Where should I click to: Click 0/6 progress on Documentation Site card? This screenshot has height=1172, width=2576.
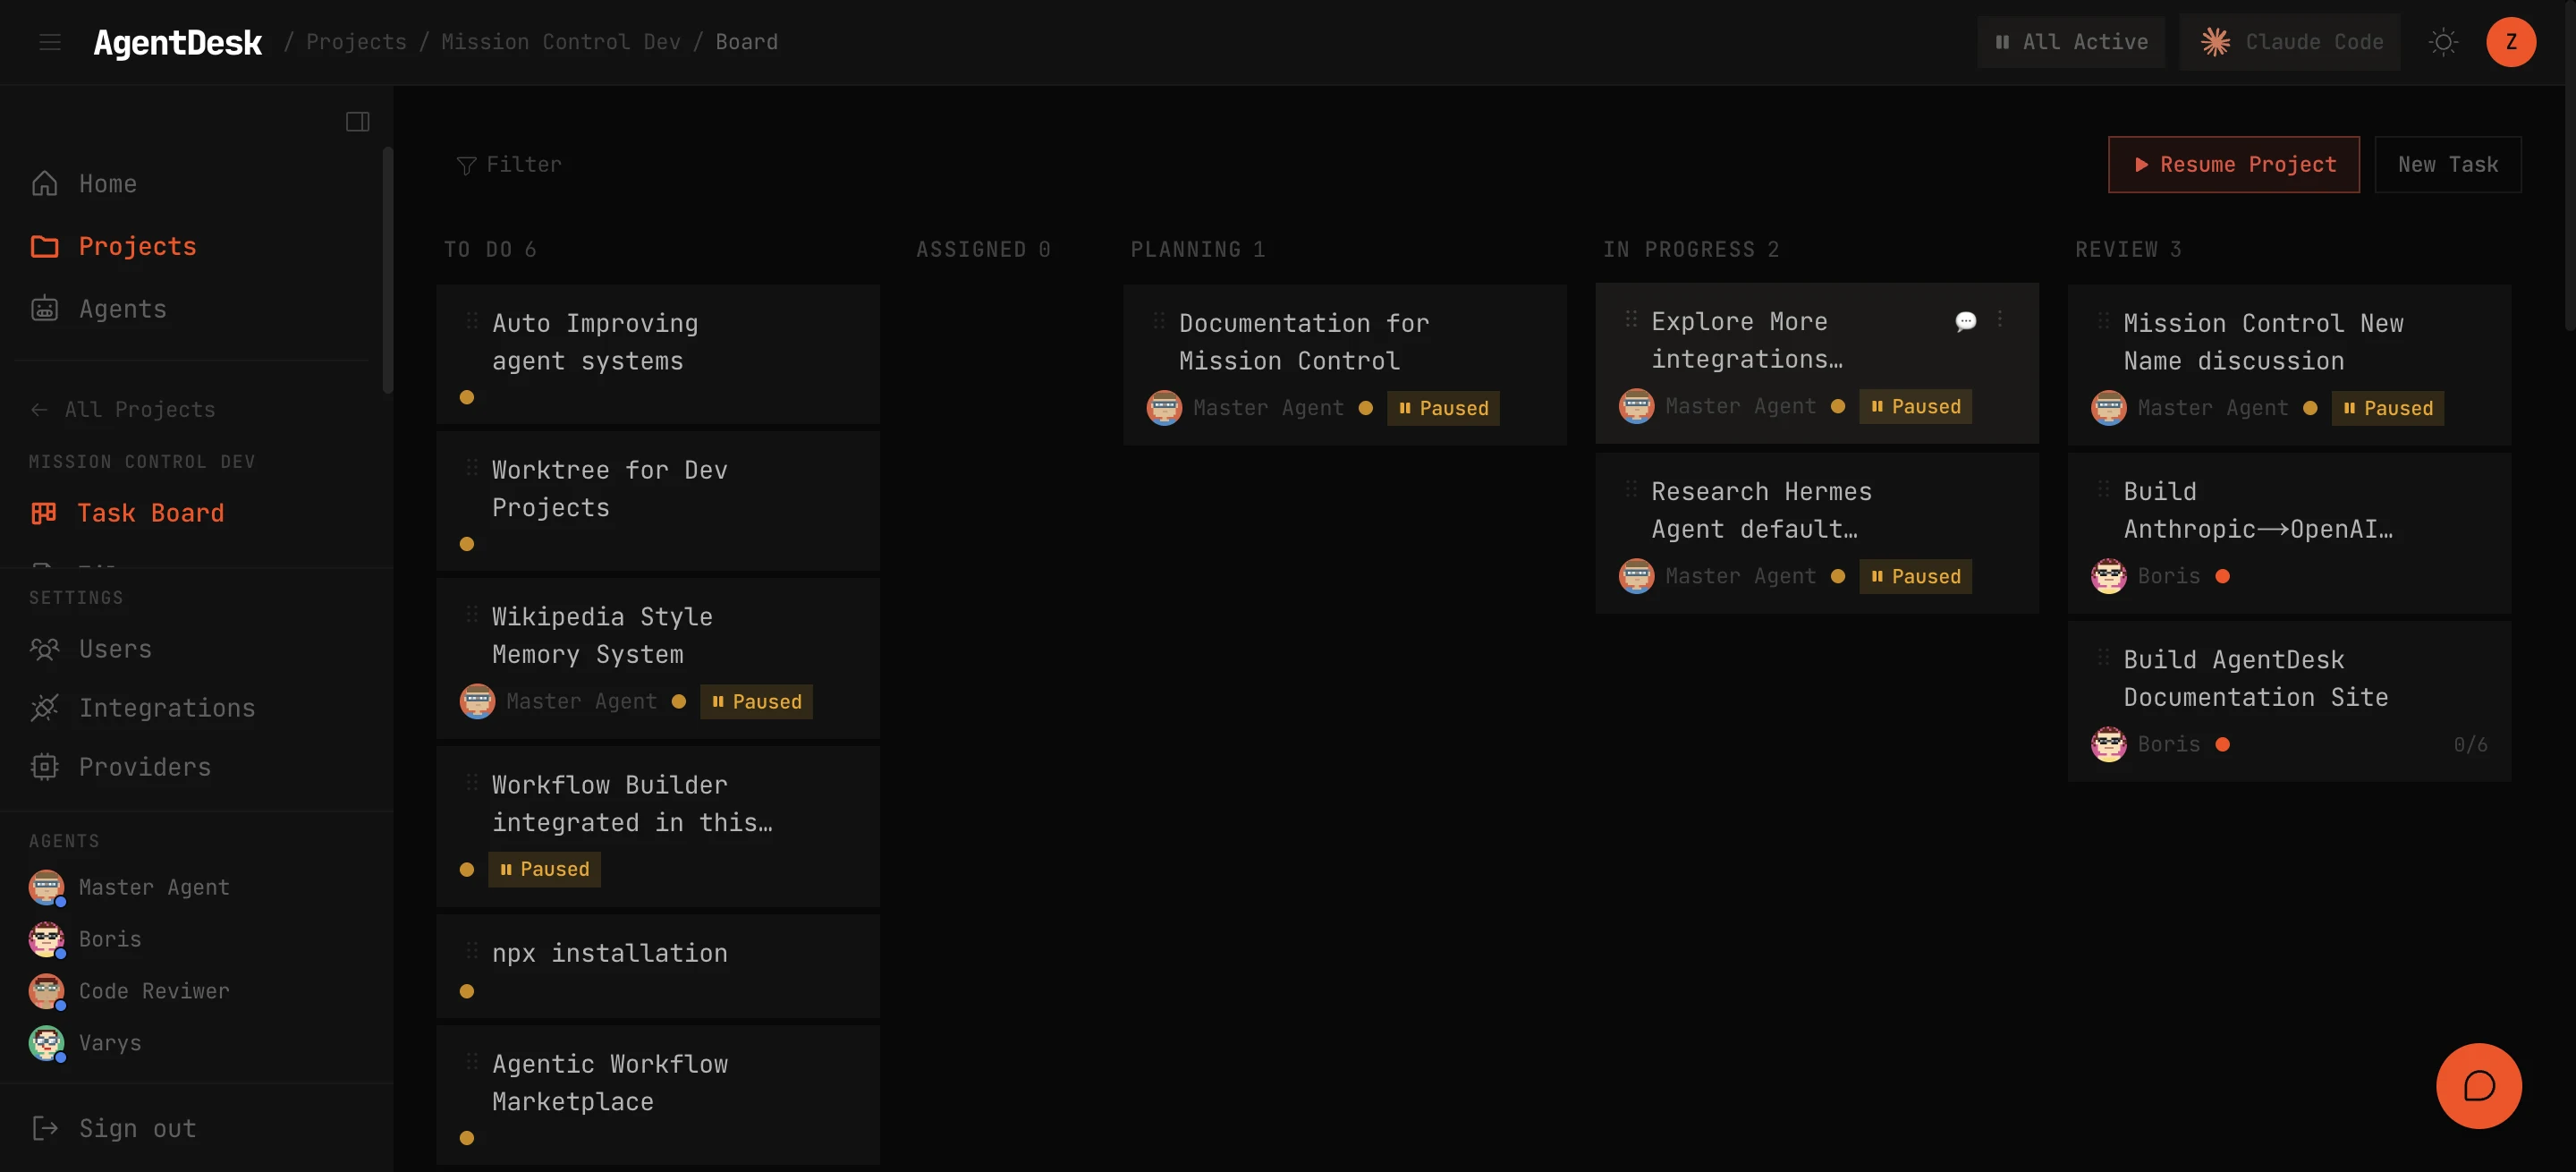coord(2470,744)
